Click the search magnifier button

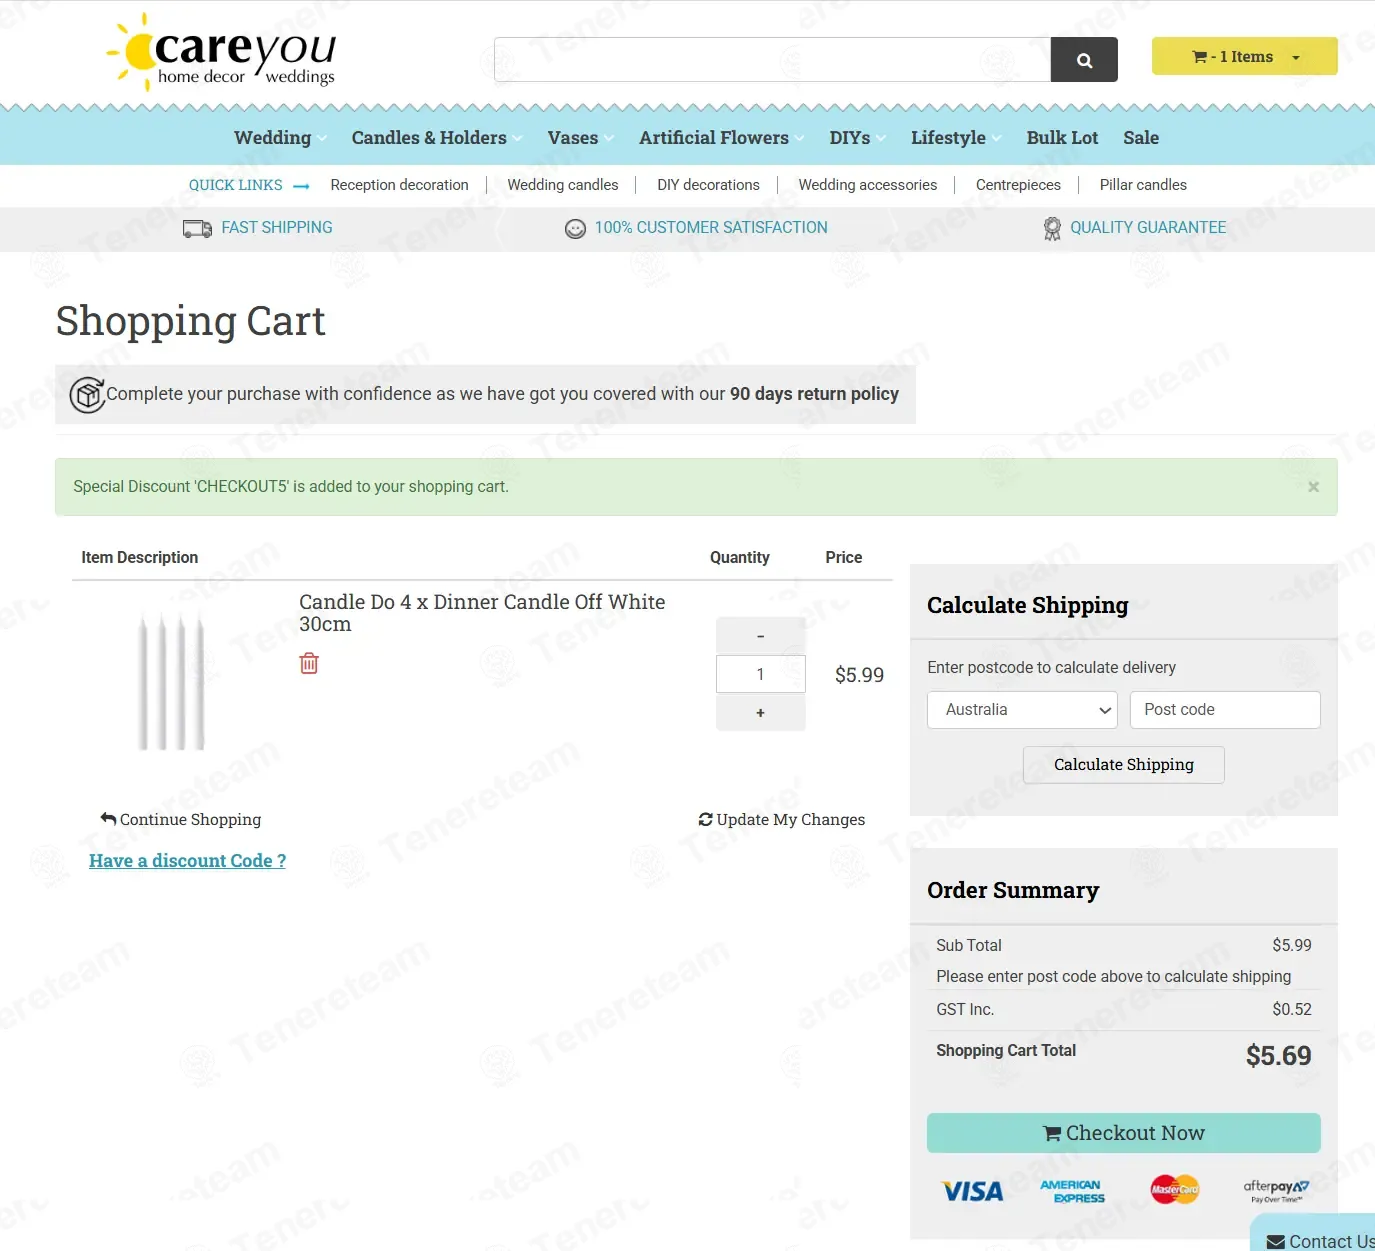[1084, 60]
